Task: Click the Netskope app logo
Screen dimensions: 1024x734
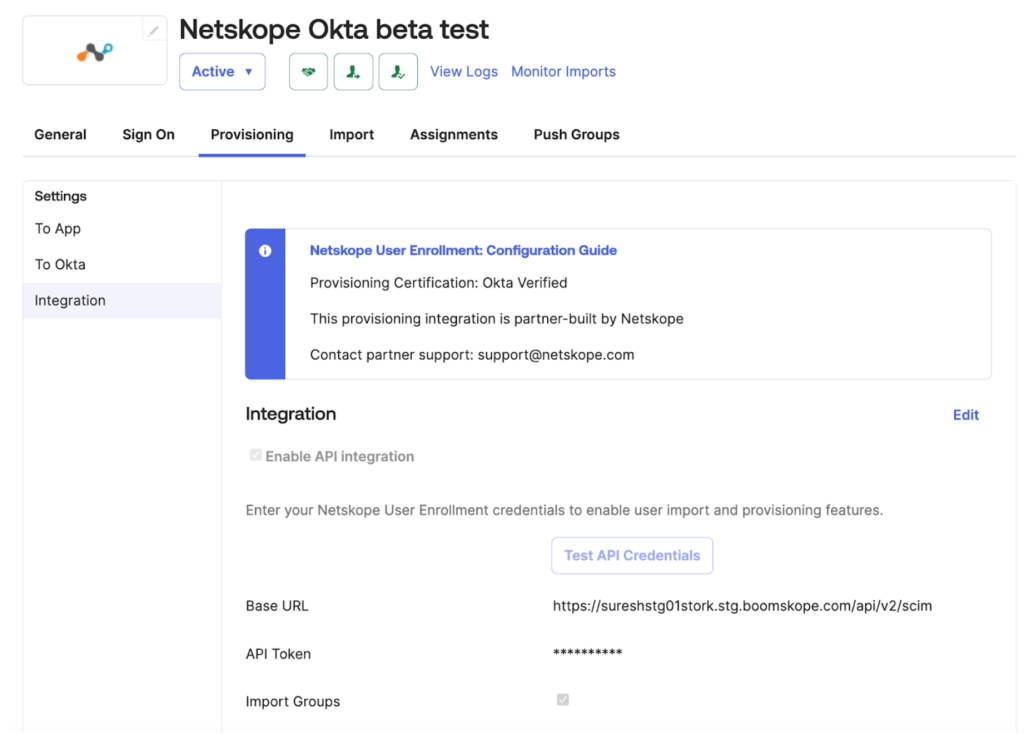Action: (95, 52)
